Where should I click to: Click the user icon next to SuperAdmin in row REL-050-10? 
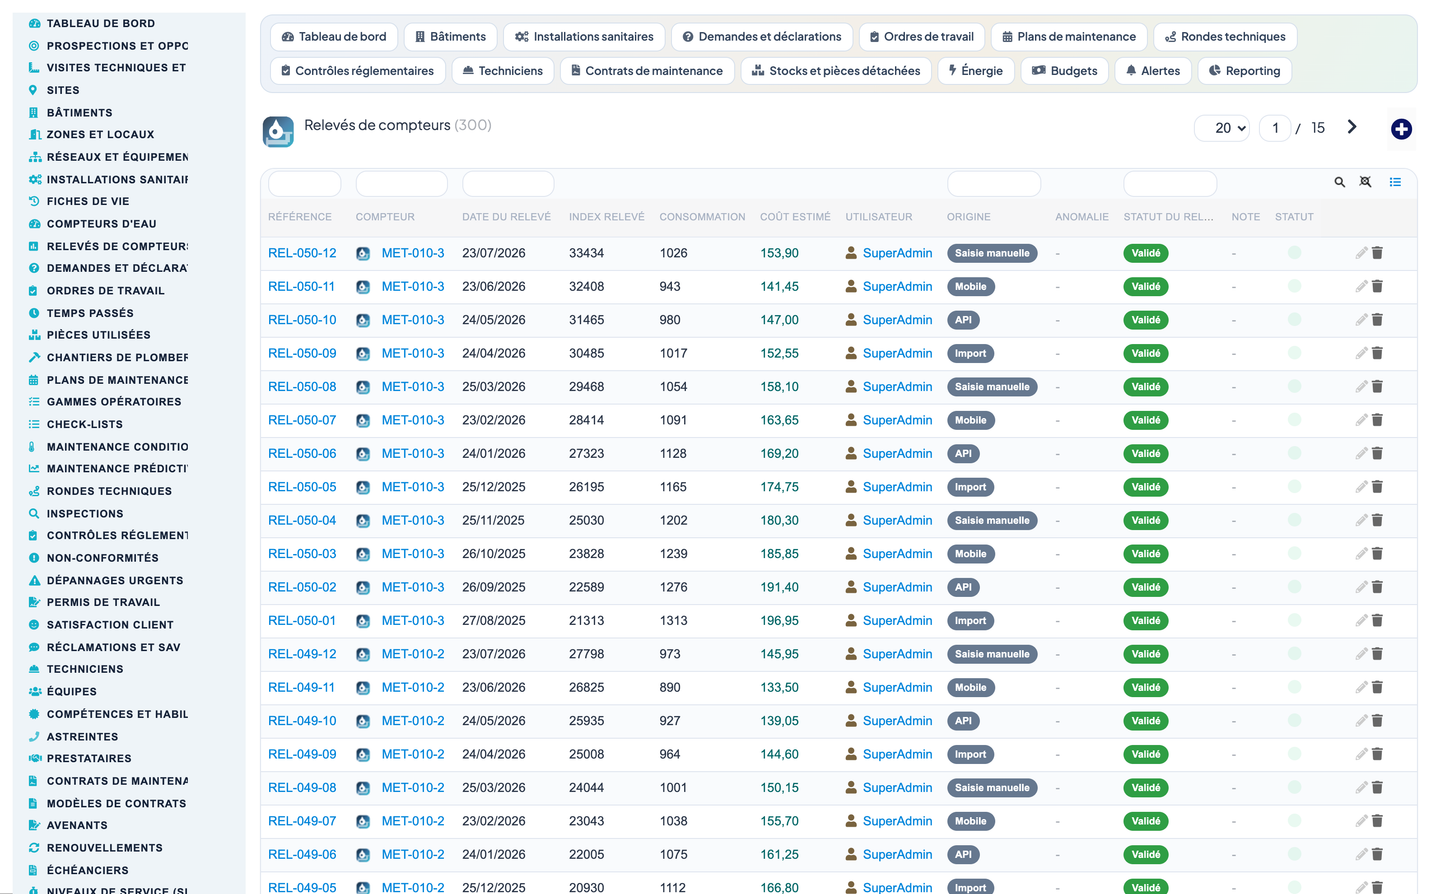coord(851,320)
